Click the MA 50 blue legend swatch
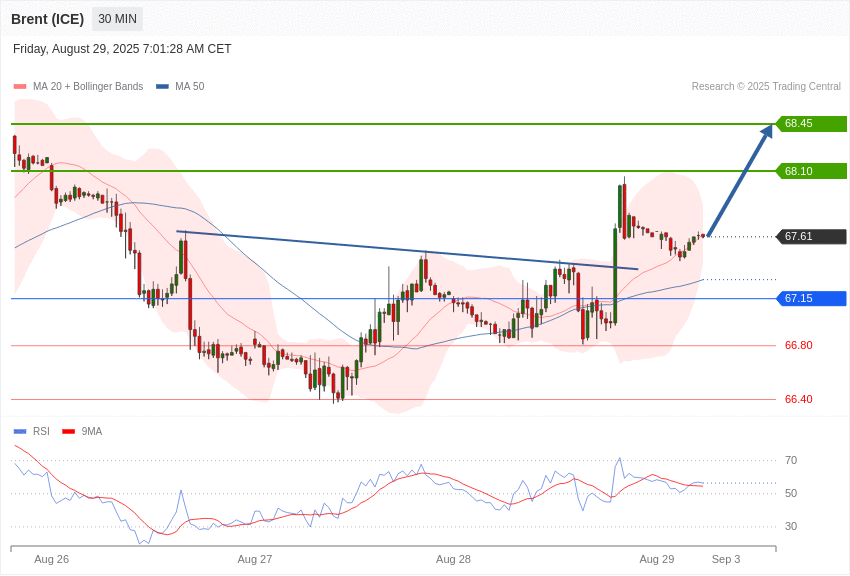 162,87
